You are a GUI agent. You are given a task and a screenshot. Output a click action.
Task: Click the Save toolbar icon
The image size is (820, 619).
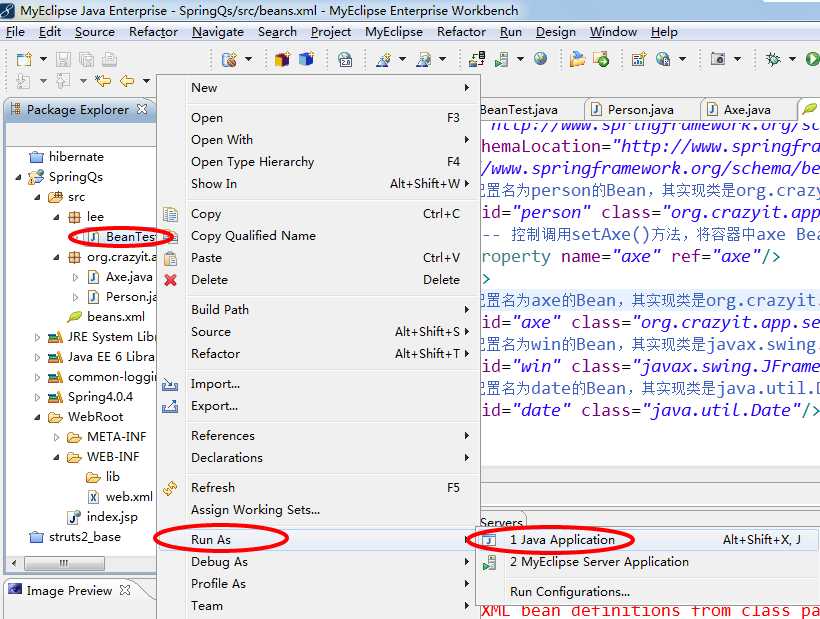point(63,59)
